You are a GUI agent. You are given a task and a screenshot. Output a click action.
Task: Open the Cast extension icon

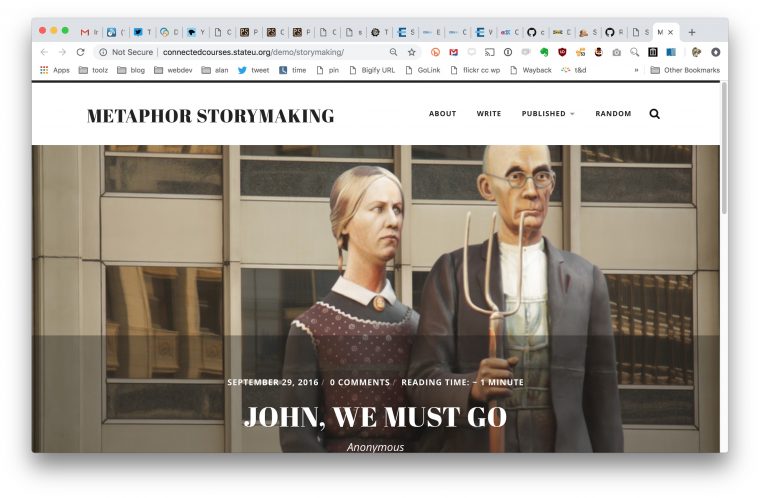(x=490, y=52)
